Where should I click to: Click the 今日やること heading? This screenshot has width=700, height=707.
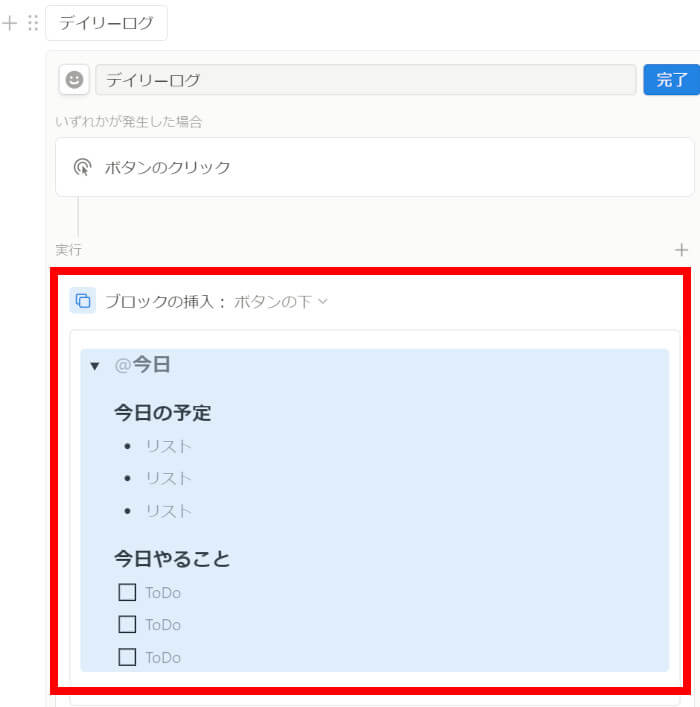click(172, 558)
